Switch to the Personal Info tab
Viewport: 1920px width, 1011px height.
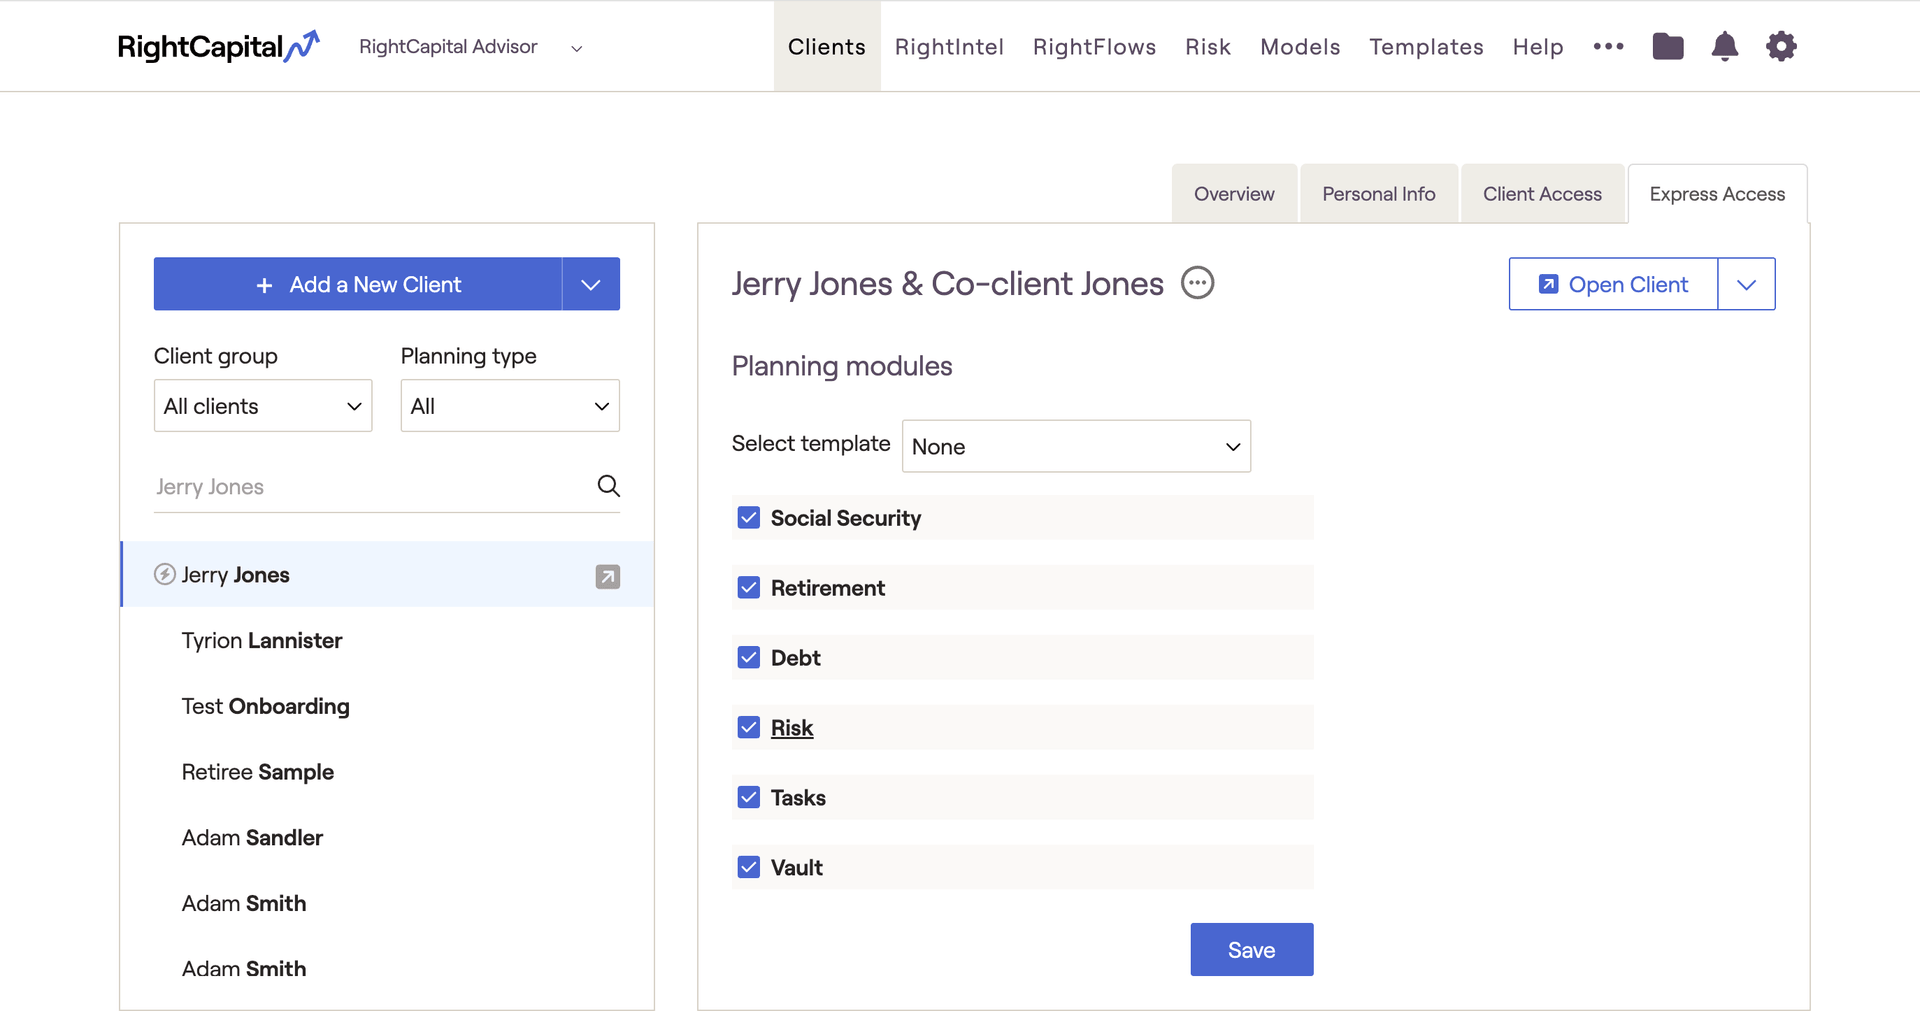(1379, 194)
